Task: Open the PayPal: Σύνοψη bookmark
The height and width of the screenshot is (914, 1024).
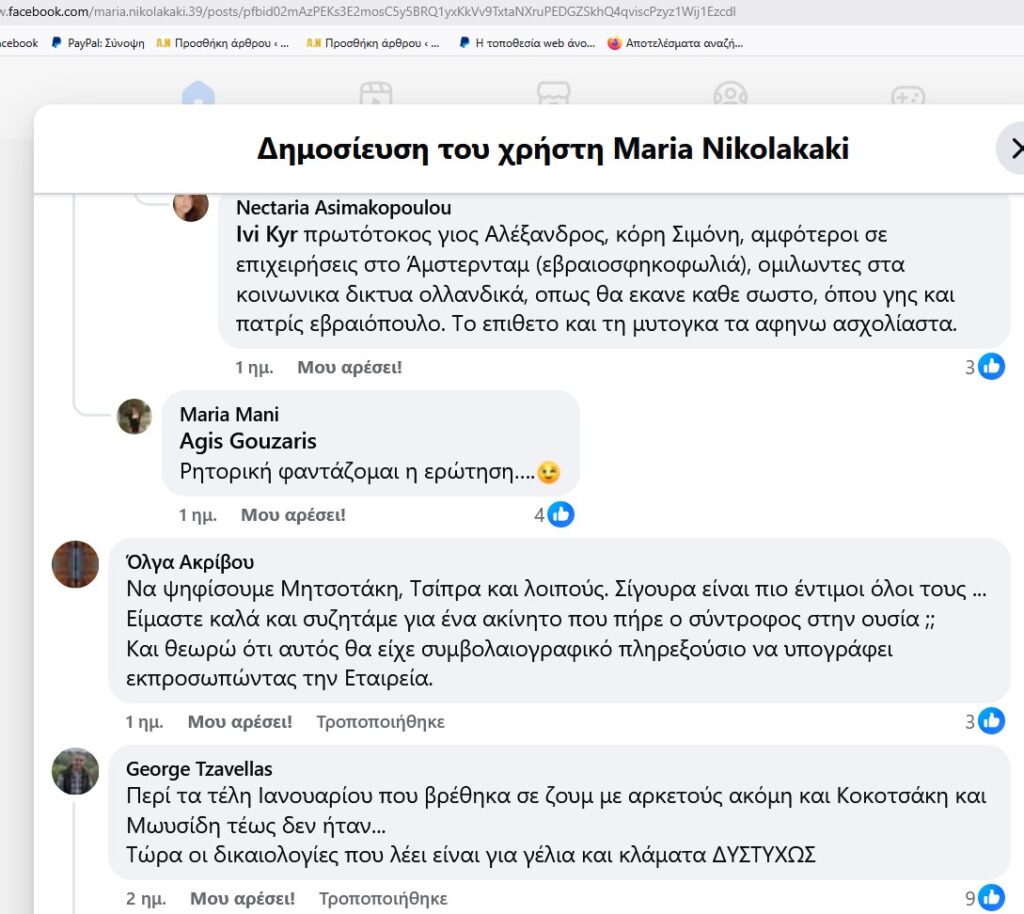Action: pos(98,43)
